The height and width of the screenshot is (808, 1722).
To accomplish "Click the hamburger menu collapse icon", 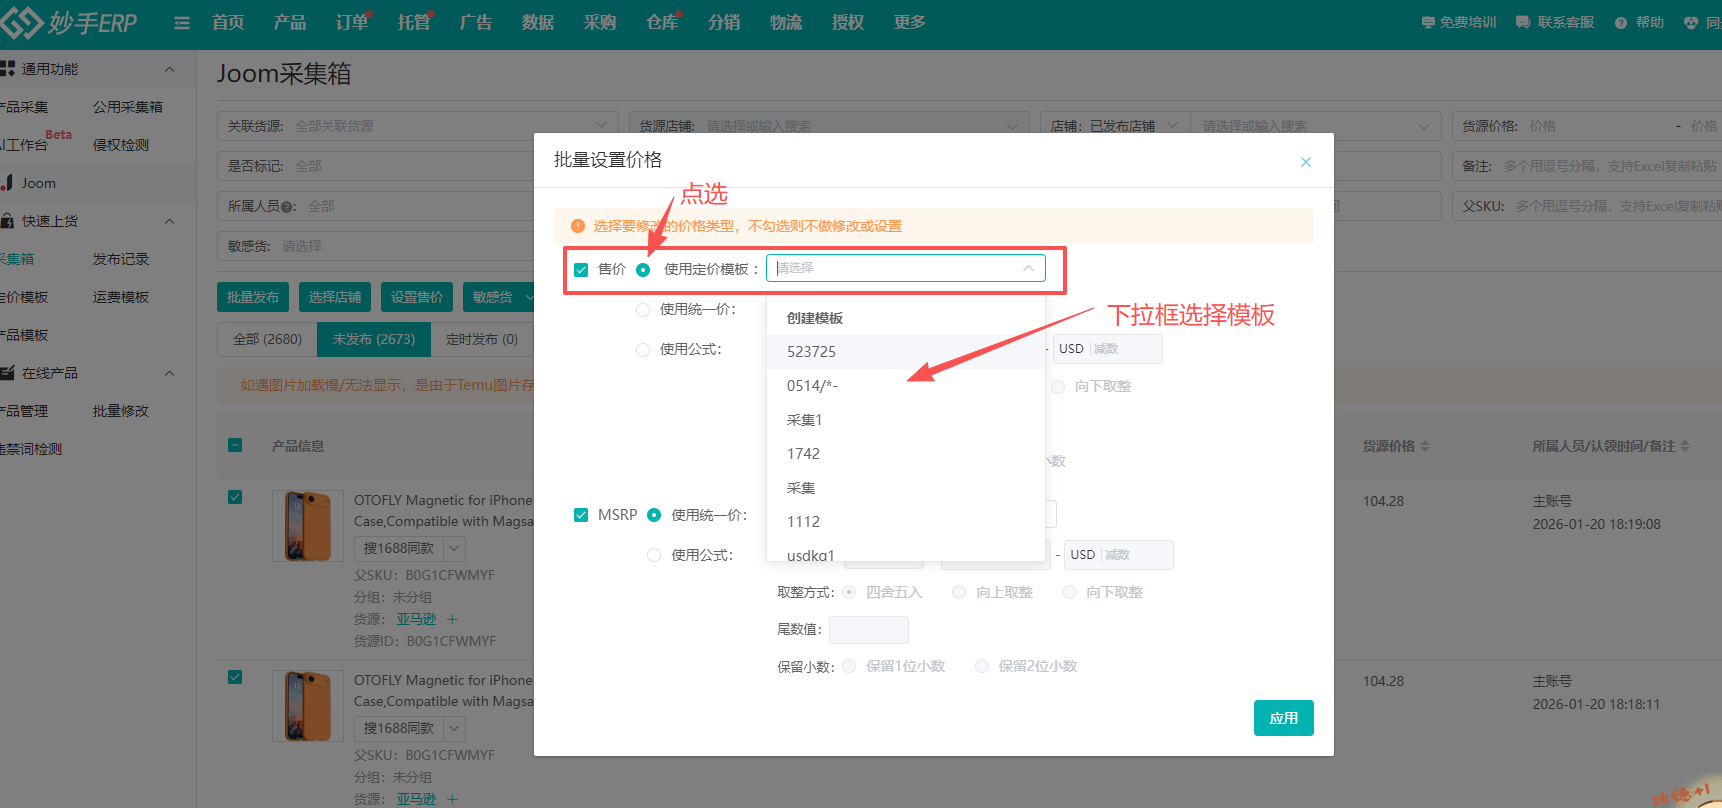I will (x=182, y=23).
